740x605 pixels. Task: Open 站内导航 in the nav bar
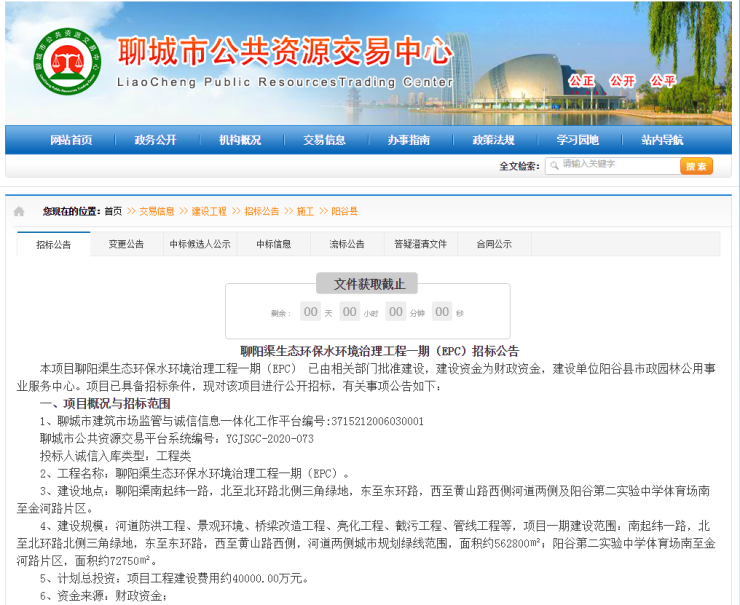pyautogui.click(x=662, y=140)
